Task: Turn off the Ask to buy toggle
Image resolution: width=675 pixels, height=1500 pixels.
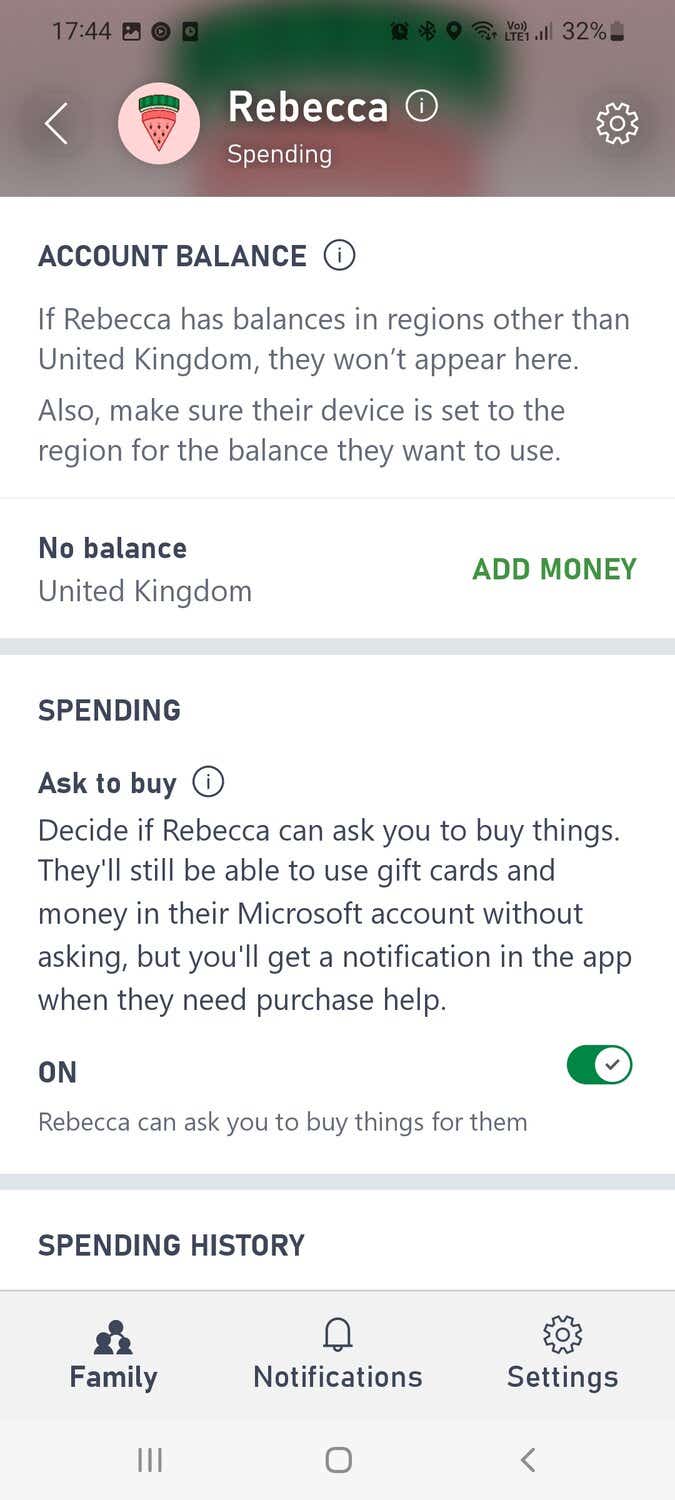Action: [599, 1066]
